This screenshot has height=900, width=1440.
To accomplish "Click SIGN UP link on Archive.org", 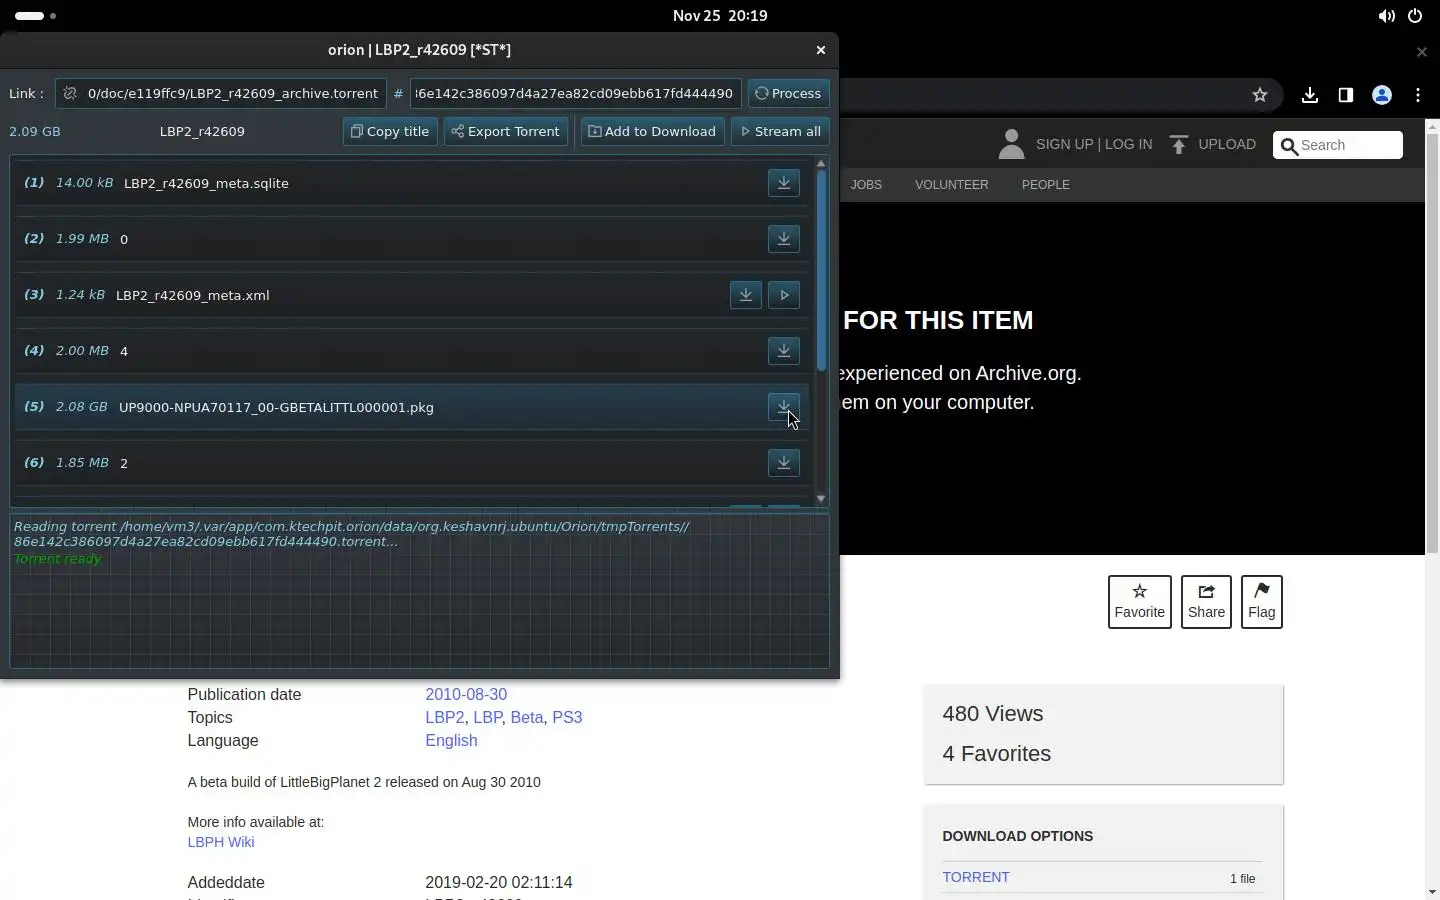I will point(1064,144).
